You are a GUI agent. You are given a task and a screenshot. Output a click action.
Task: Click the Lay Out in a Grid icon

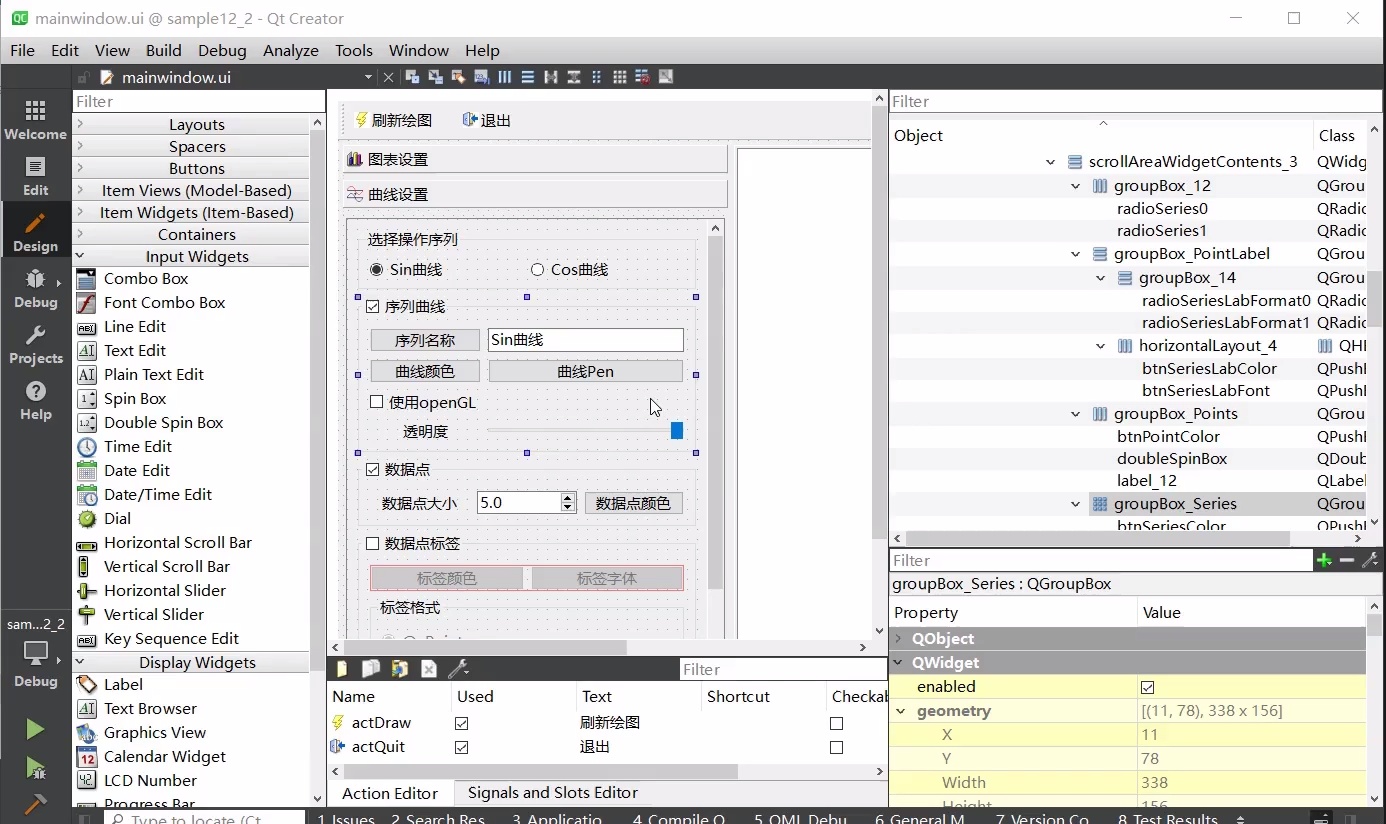pyautogui.click(x=619, y=77)
